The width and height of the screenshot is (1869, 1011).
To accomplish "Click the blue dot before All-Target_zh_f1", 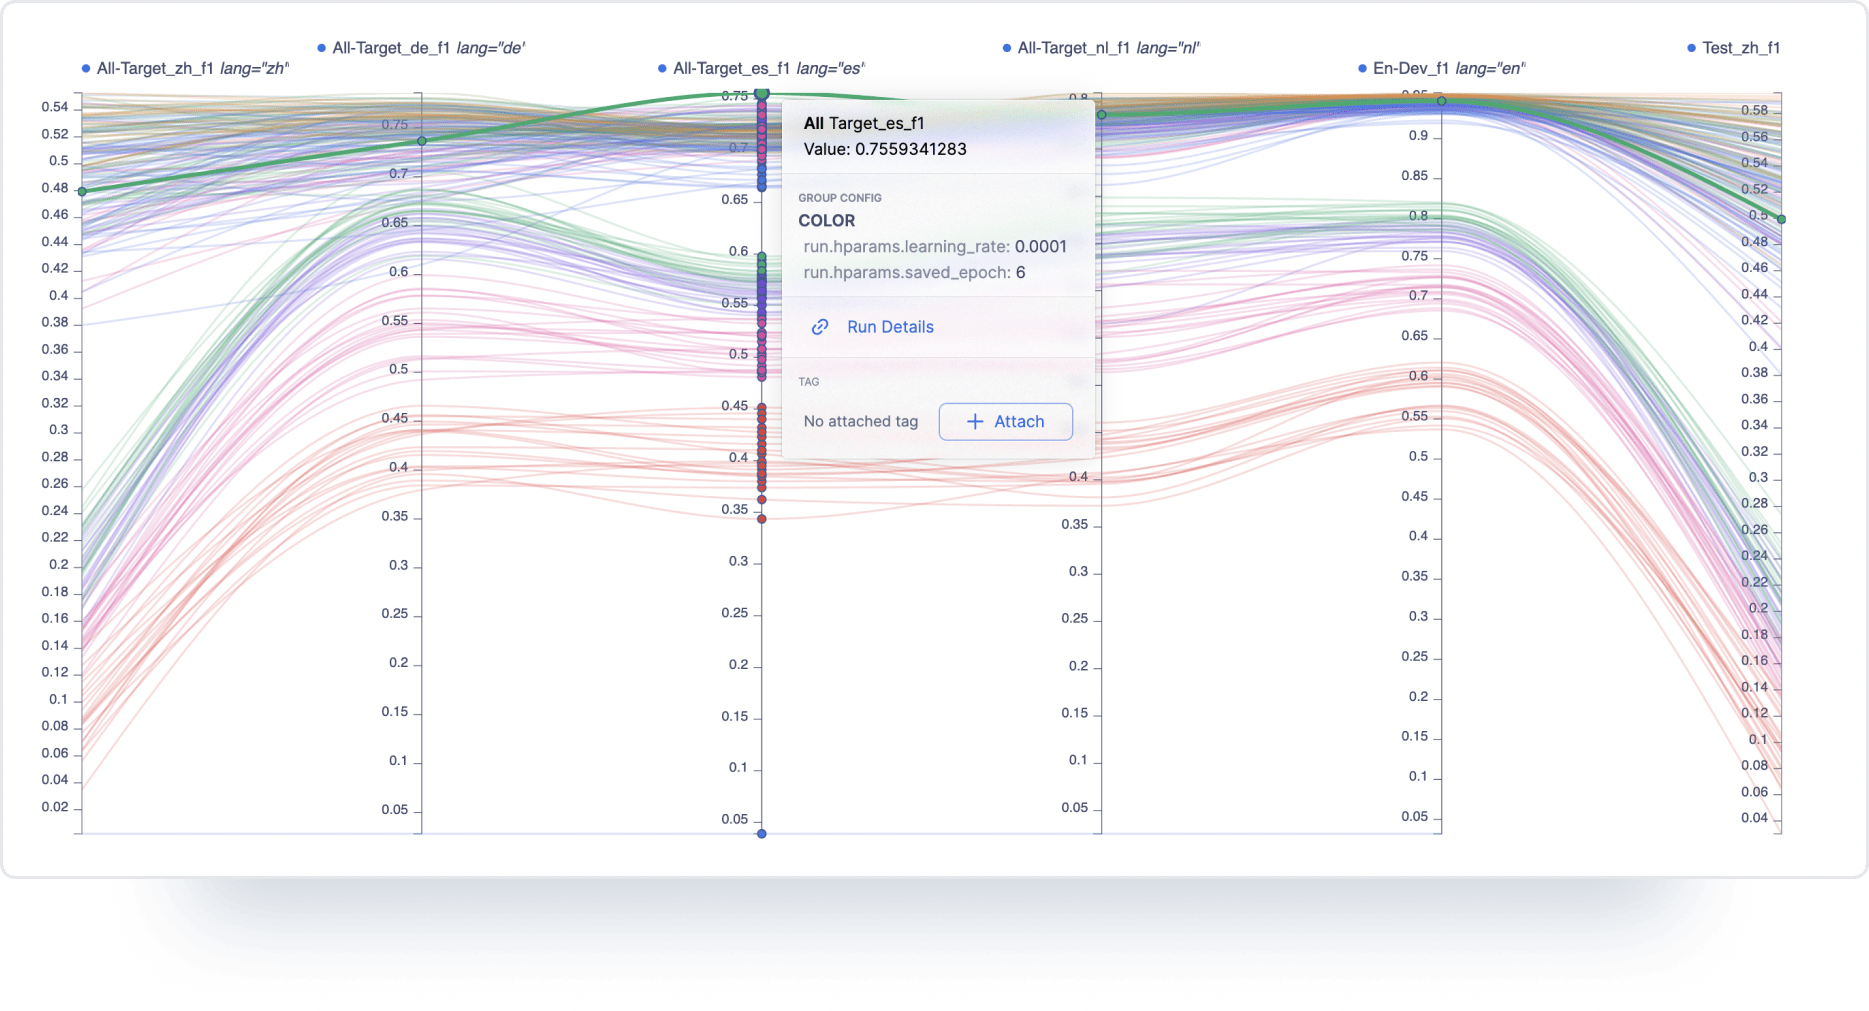I will coord(86,69).
